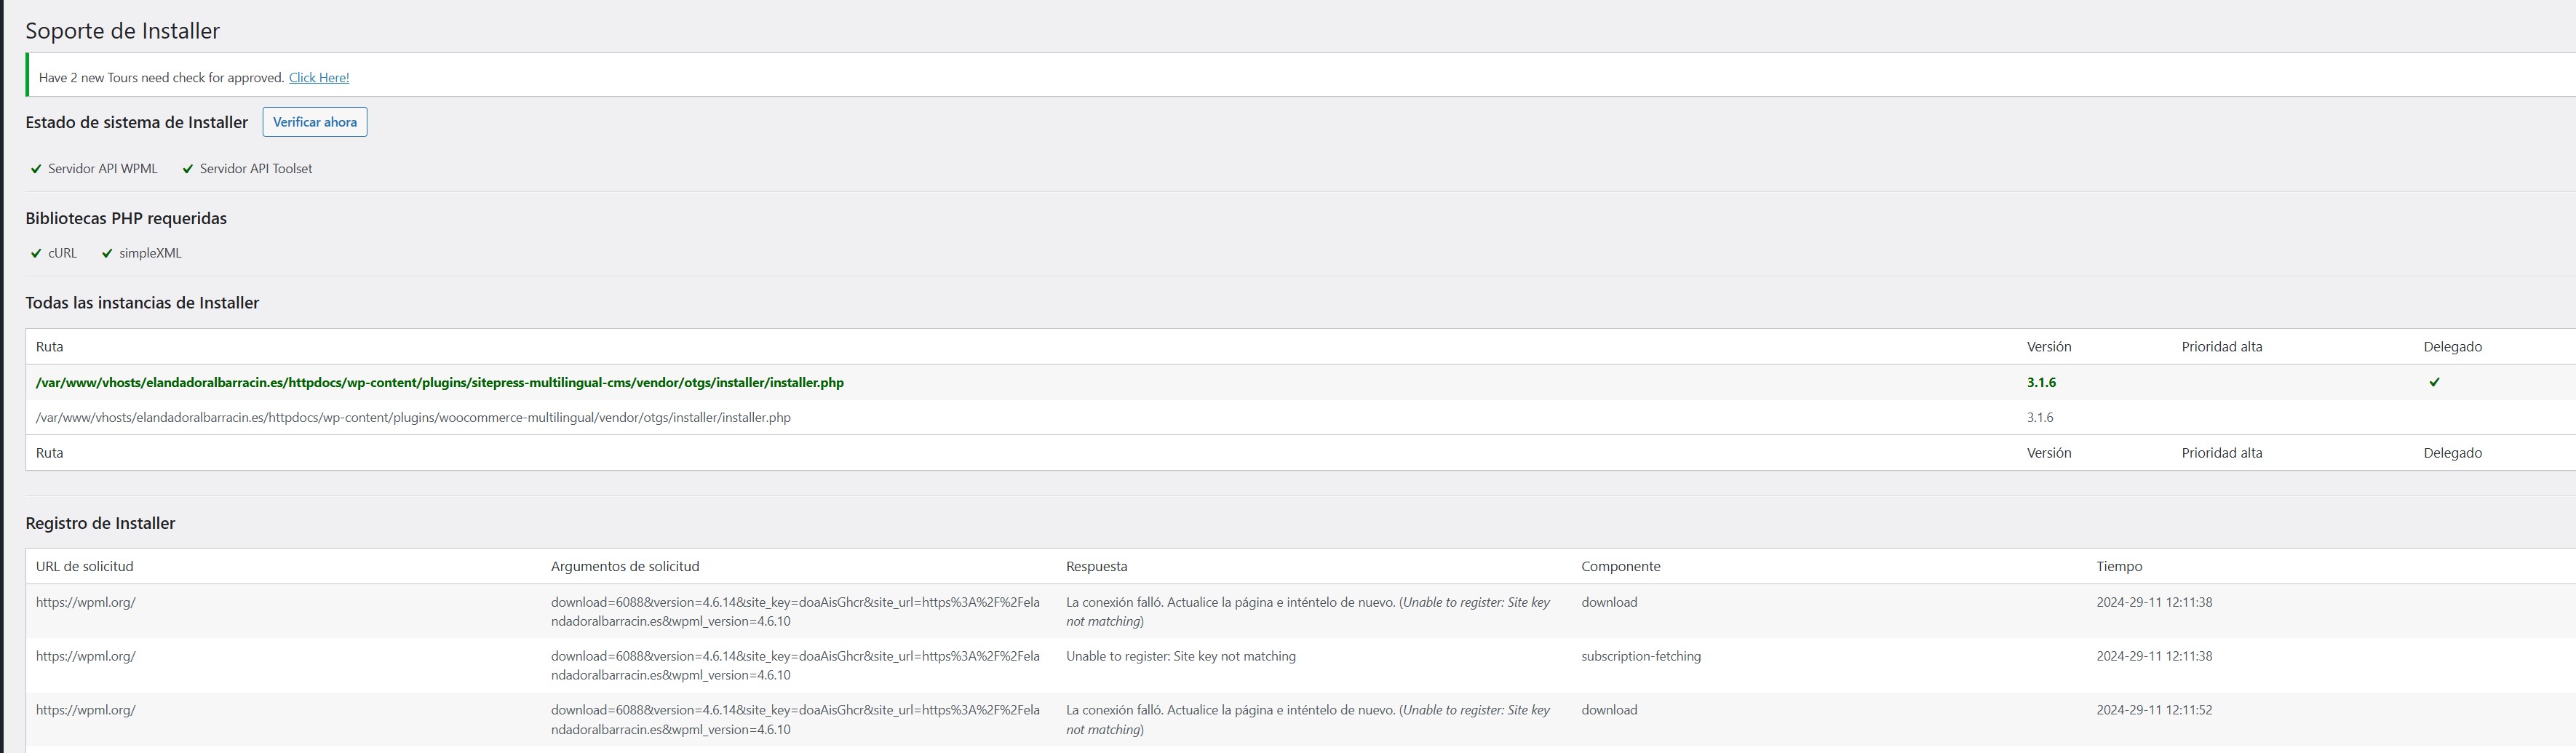The image size is (2576, 753).
Task: Select the sitepress-multilingual-cms installer path row
Action: click(440, 383)
